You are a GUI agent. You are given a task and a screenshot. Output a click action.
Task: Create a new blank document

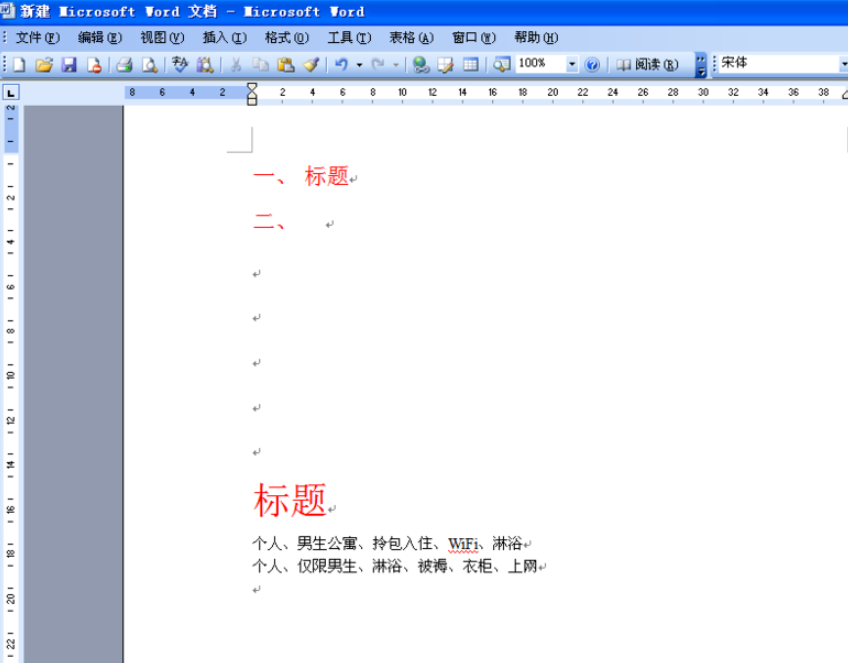pyautogui.click(x=19, y=65)
